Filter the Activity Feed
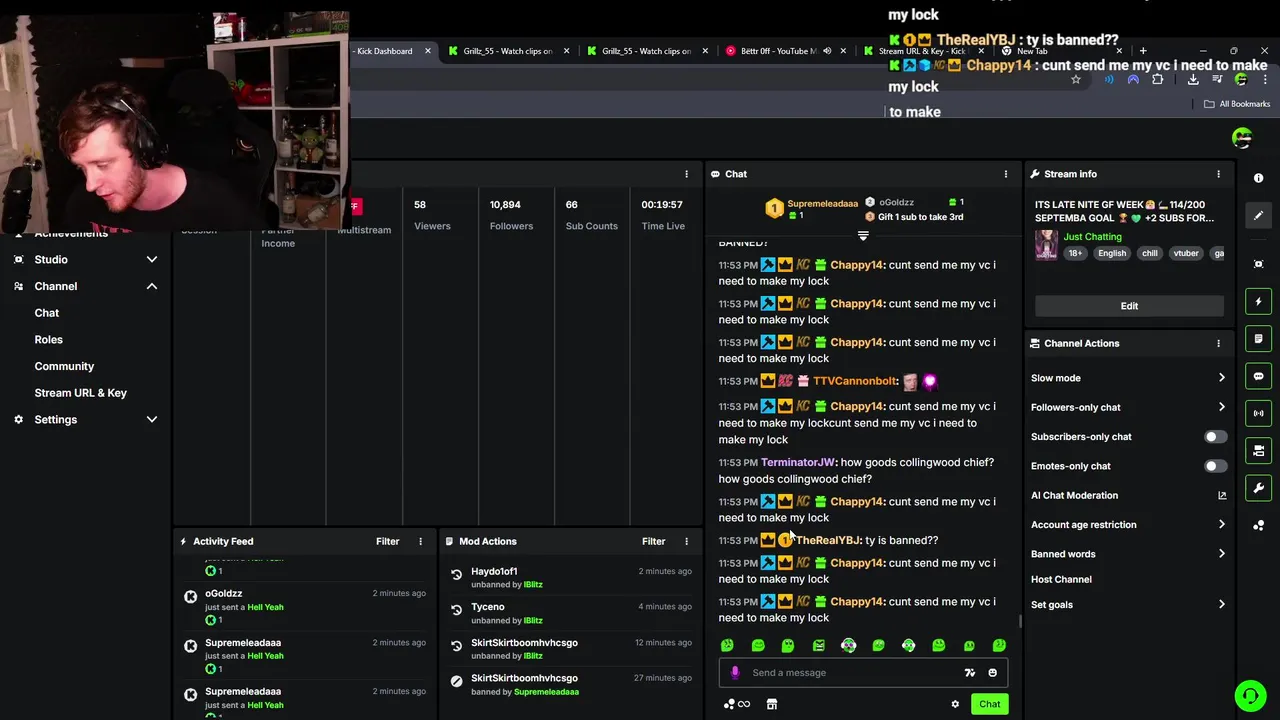The width and height of the screenshot is (1280, 720). [388, 541]
